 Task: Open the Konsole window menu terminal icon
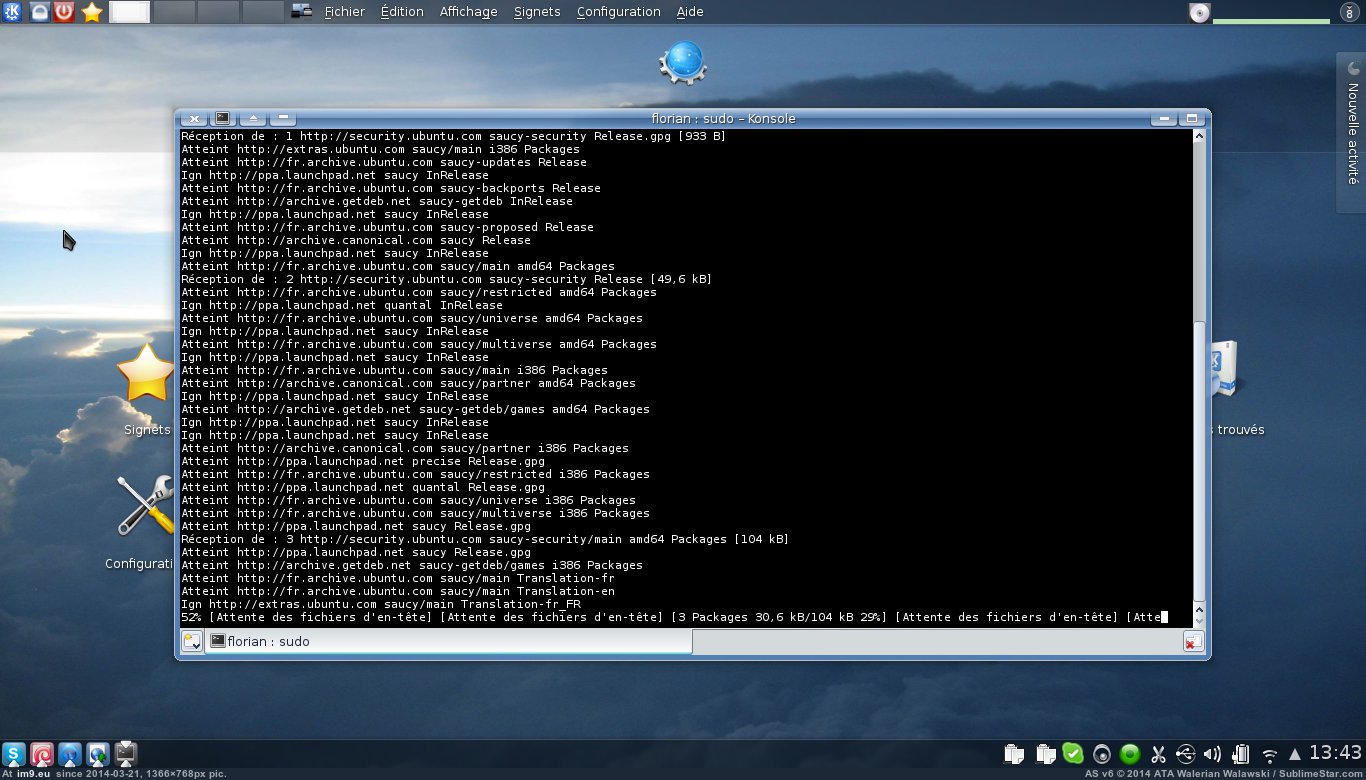click(x=223, y=118)
